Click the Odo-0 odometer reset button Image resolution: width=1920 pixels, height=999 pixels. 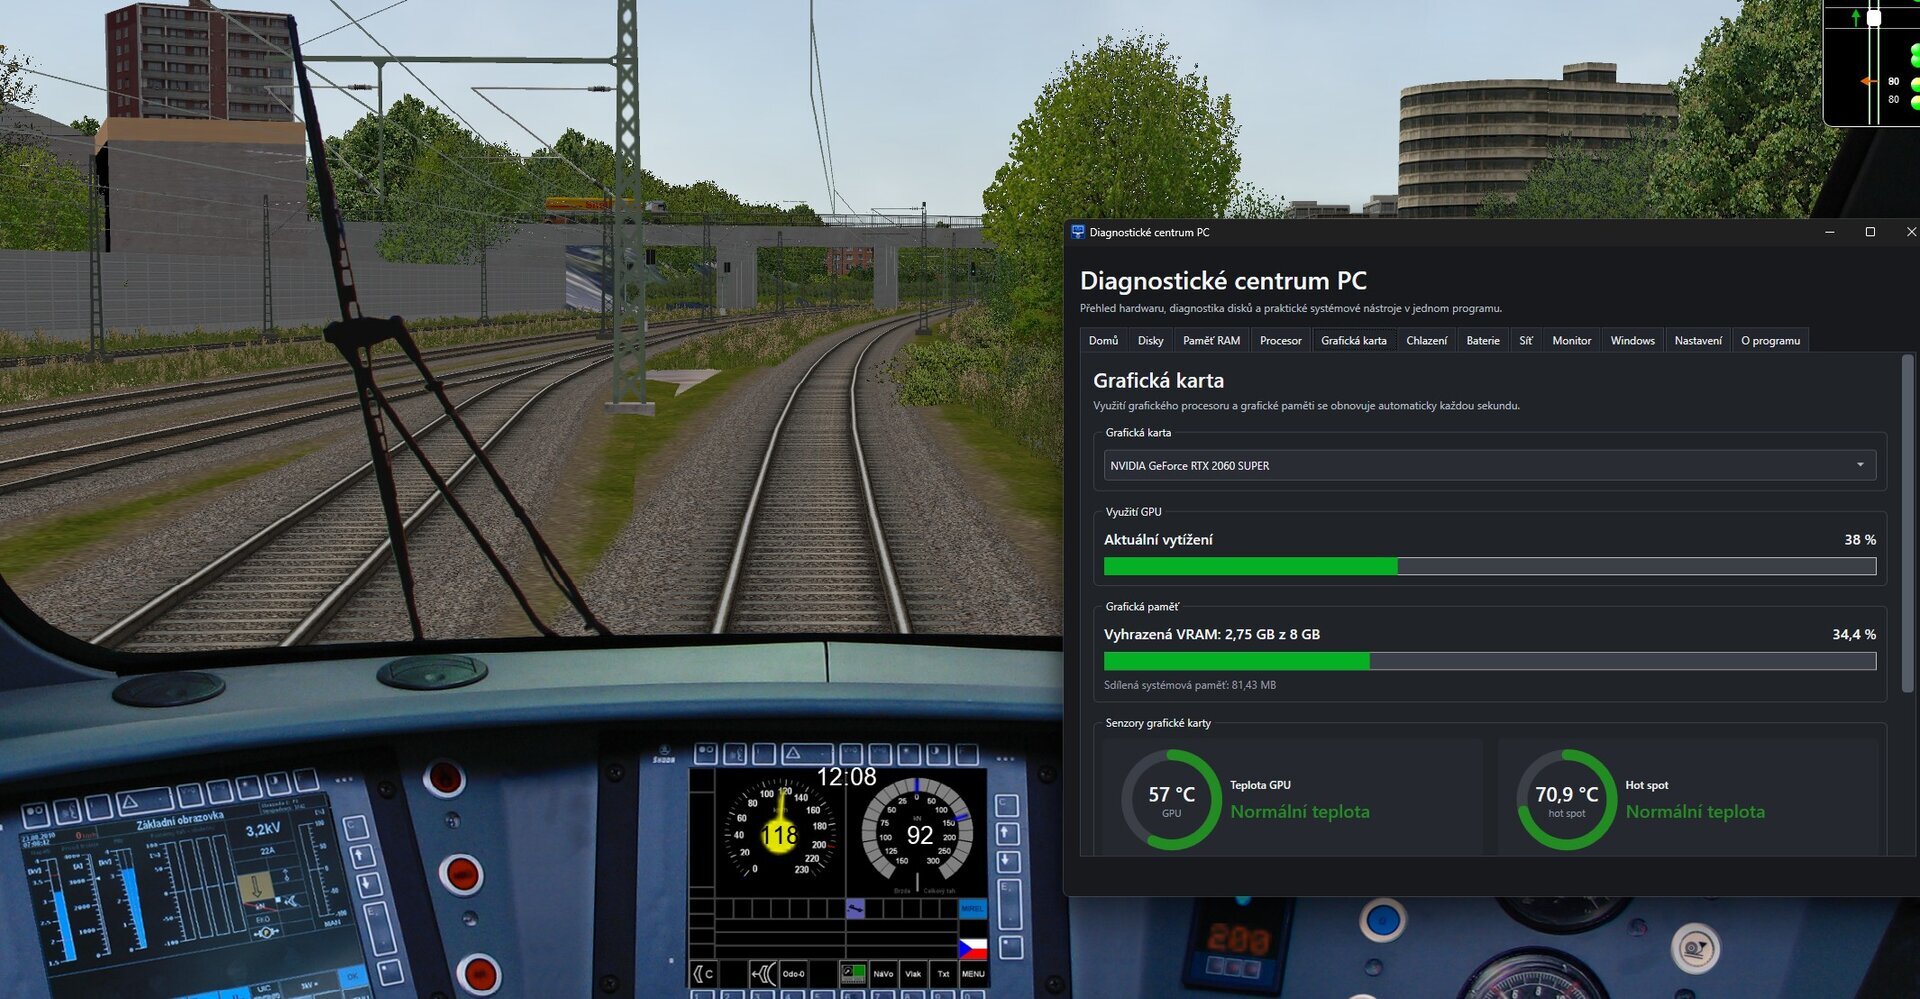[793, 973]
